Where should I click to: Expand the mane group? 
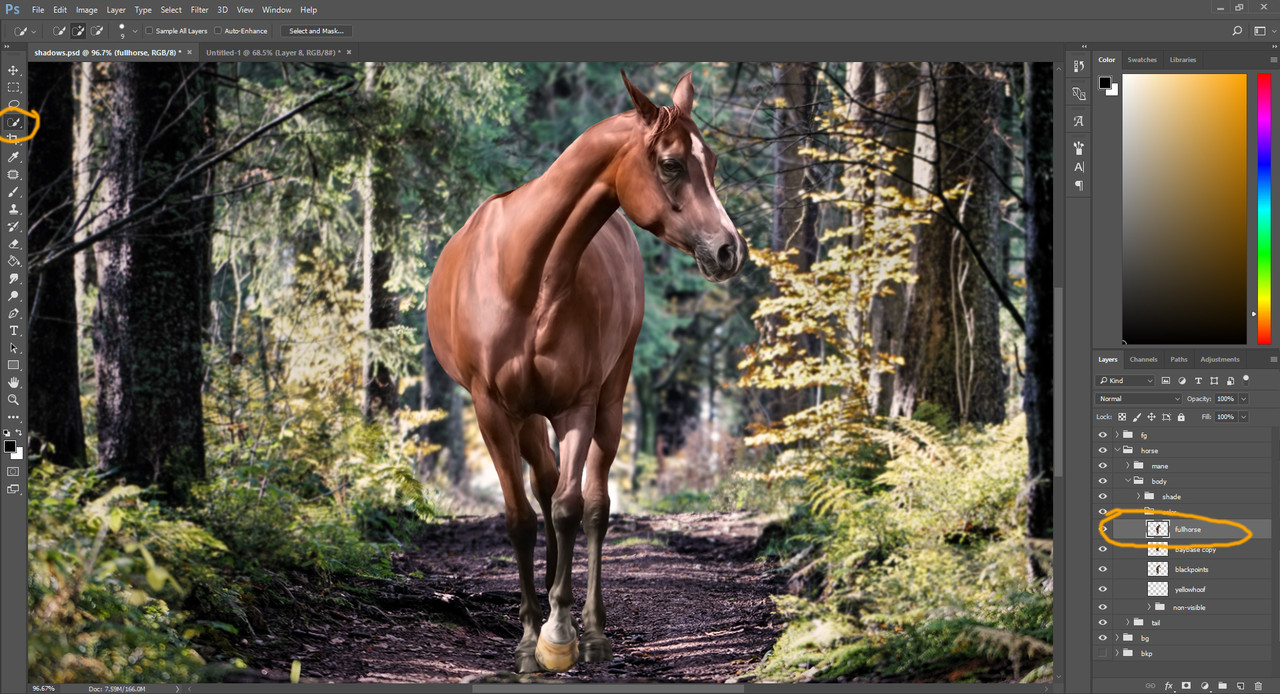point(1128,466)
